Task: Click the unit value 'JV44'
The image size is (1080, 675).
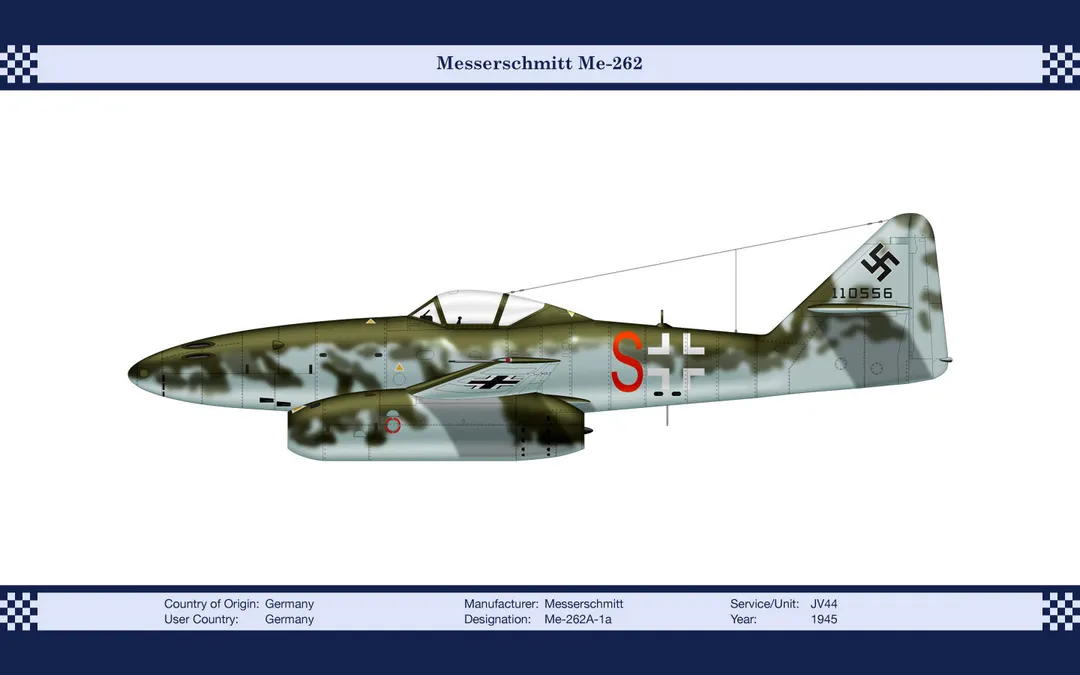Action: [x=824, y=604]
